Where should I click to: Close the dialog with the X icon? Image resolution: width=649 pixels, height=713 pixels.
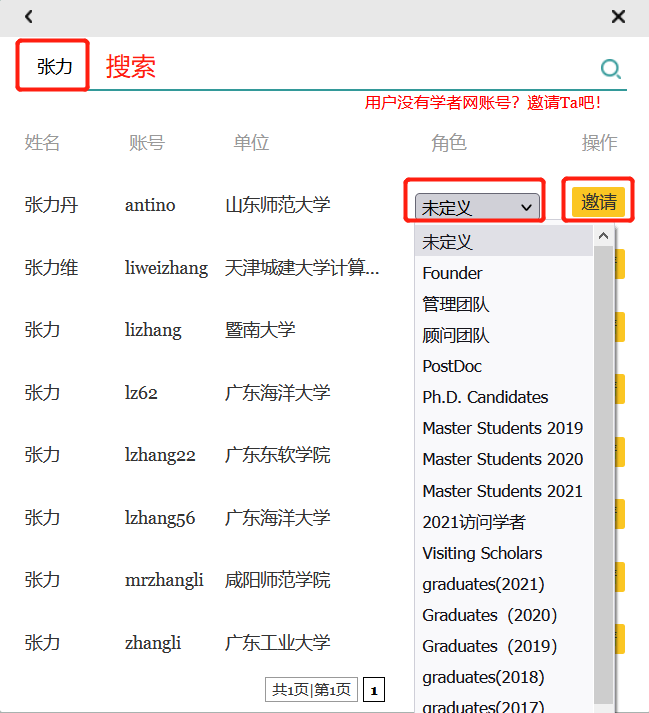[x=618, y=16]
